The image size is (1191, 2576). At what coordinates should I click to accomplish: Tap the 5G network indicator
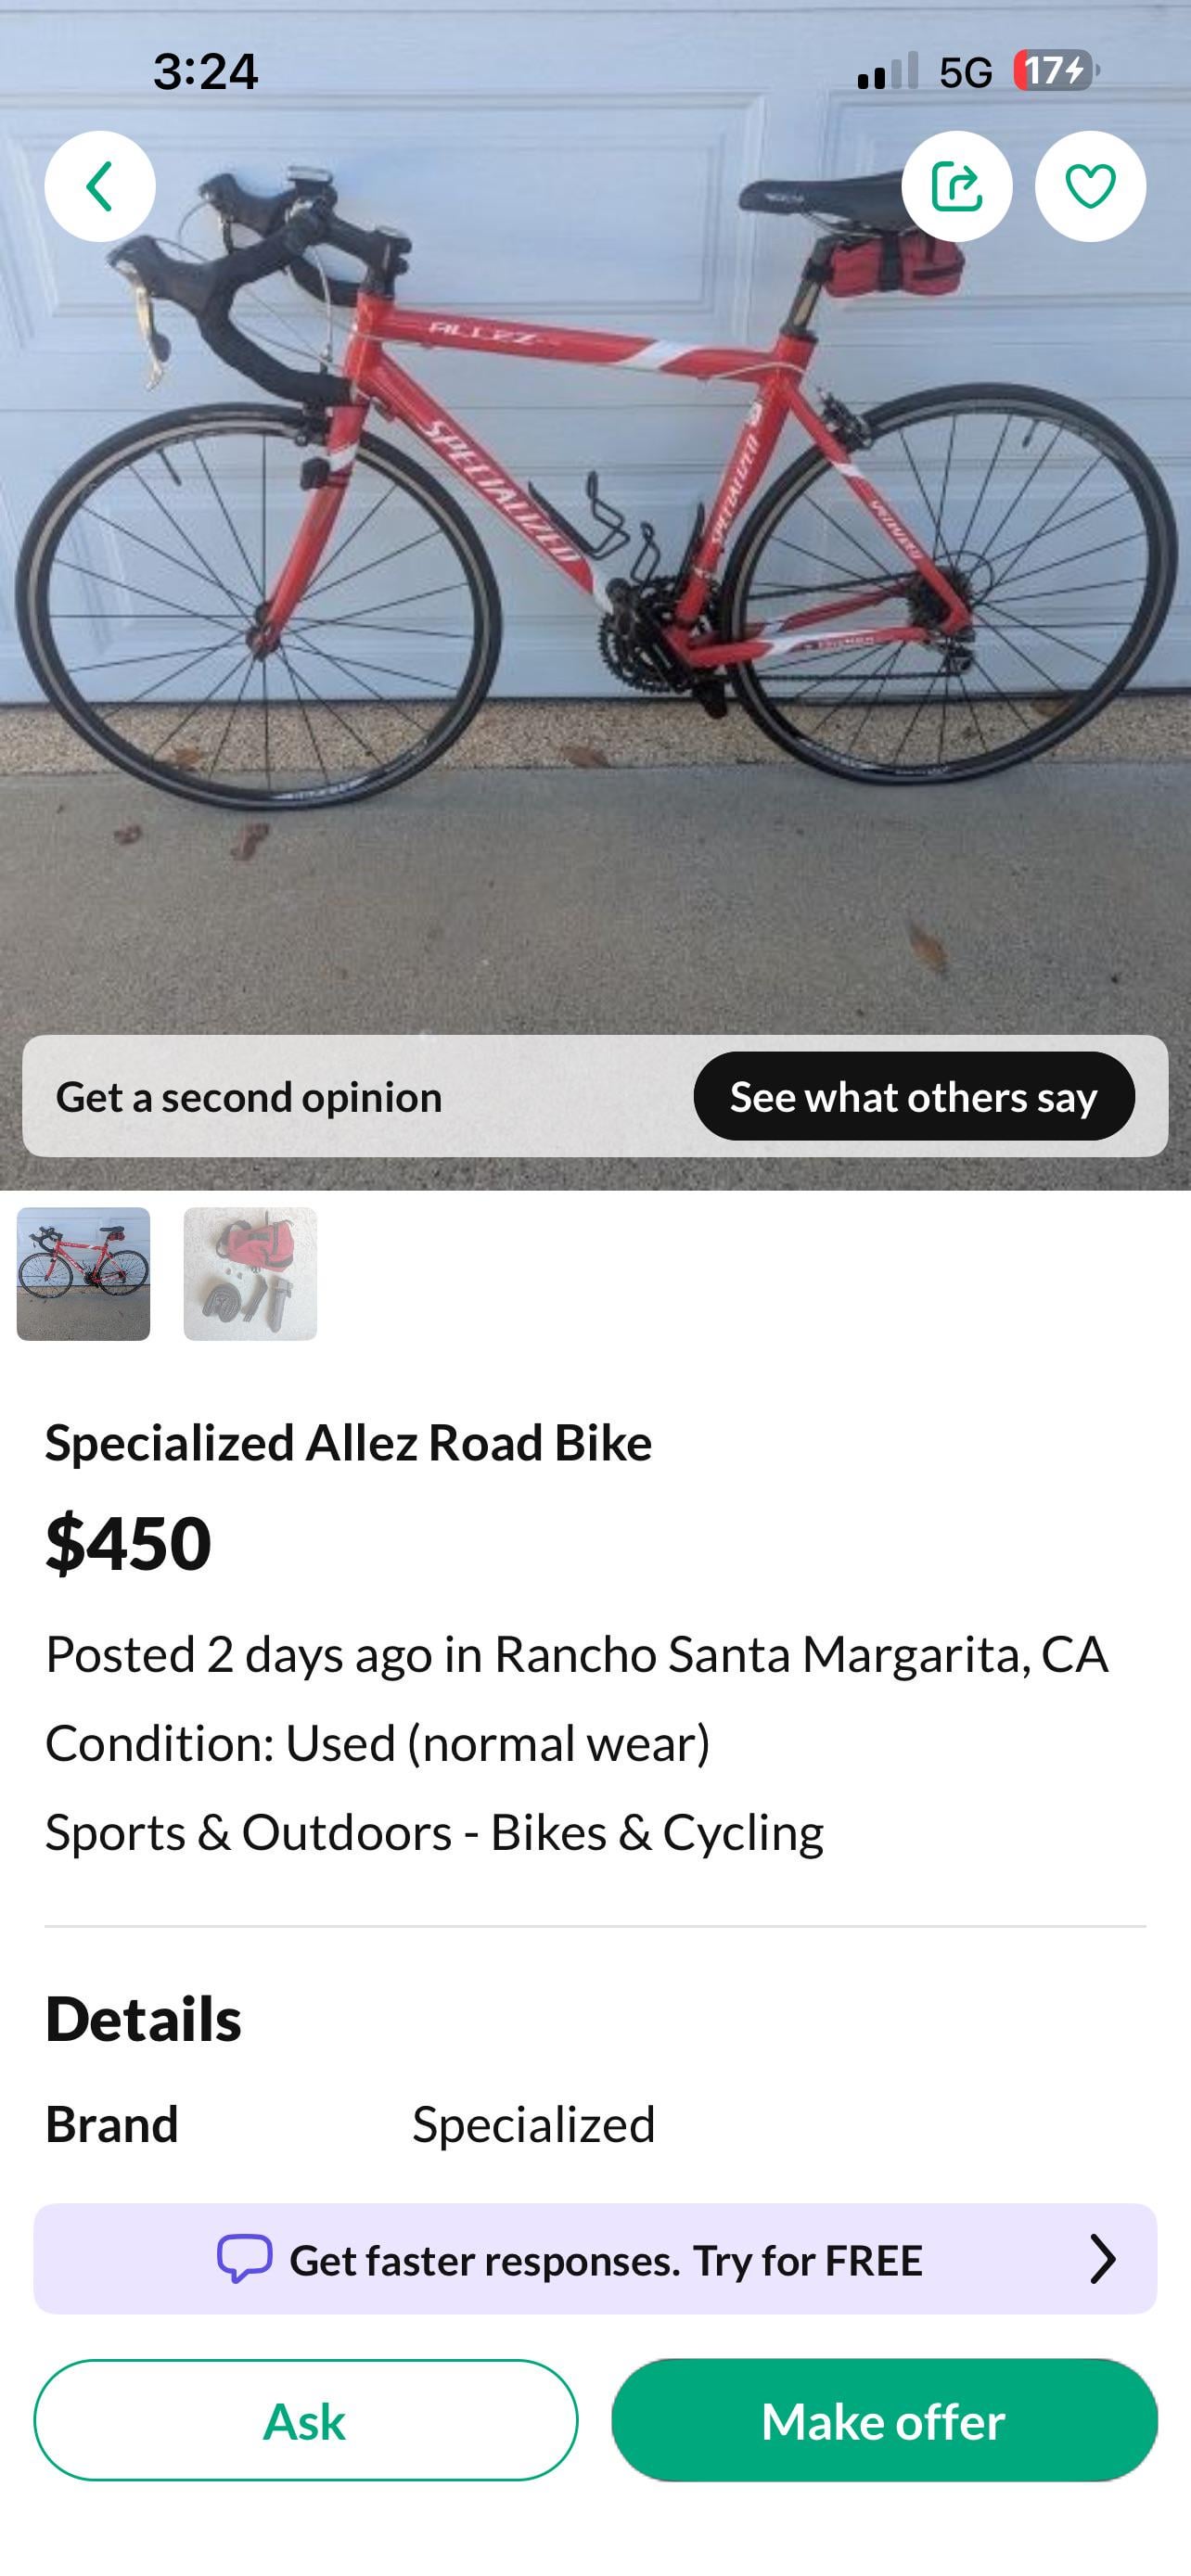click(965, 72)
